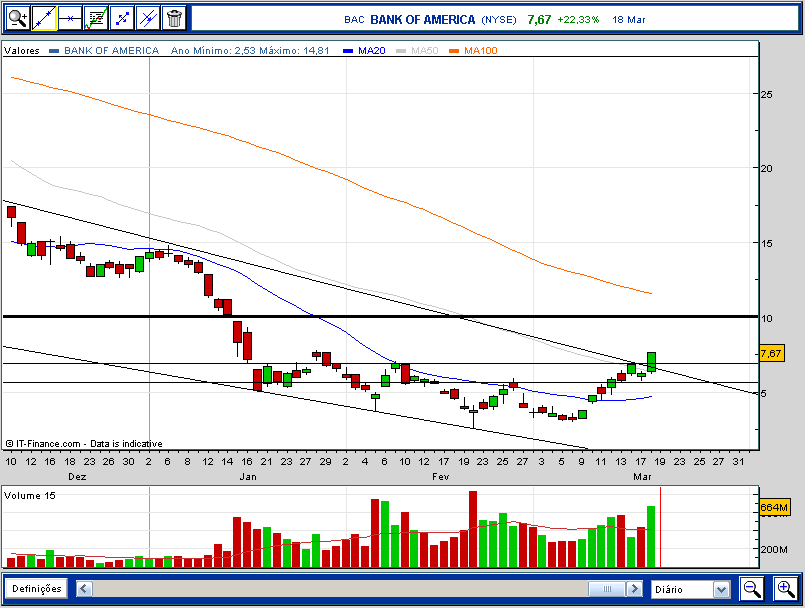Viewport: 805px width, 608px height.
Task: Click the zoom in magnifier button
Action: pyautogui.click(x=785, y=588)
